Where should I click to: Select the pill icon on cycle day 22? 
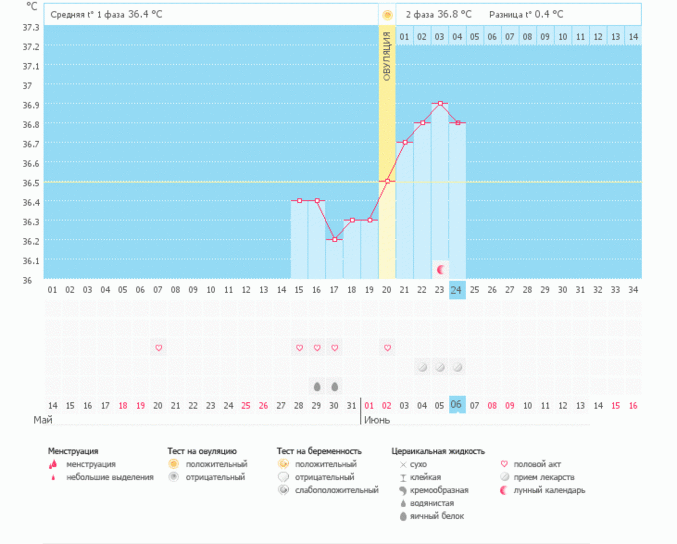(x=422, y=367)
